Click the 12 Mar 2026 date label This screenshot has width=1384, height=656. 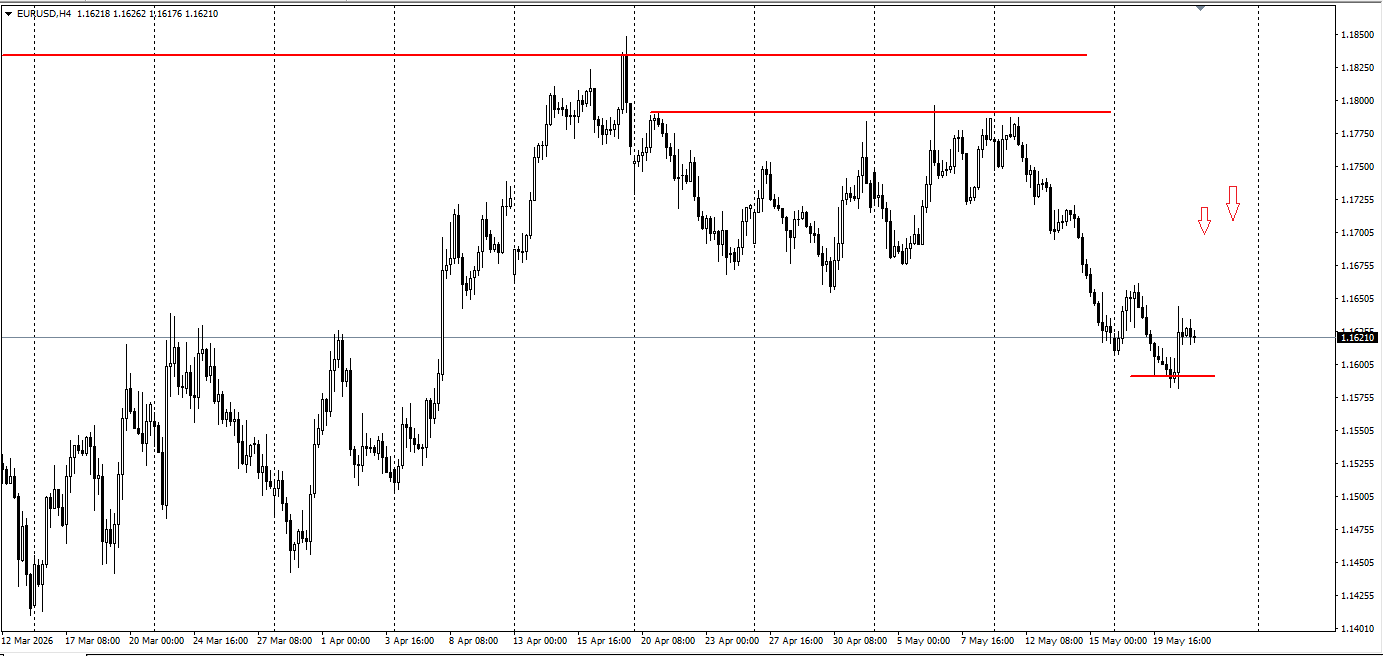(x=28, y=640)
